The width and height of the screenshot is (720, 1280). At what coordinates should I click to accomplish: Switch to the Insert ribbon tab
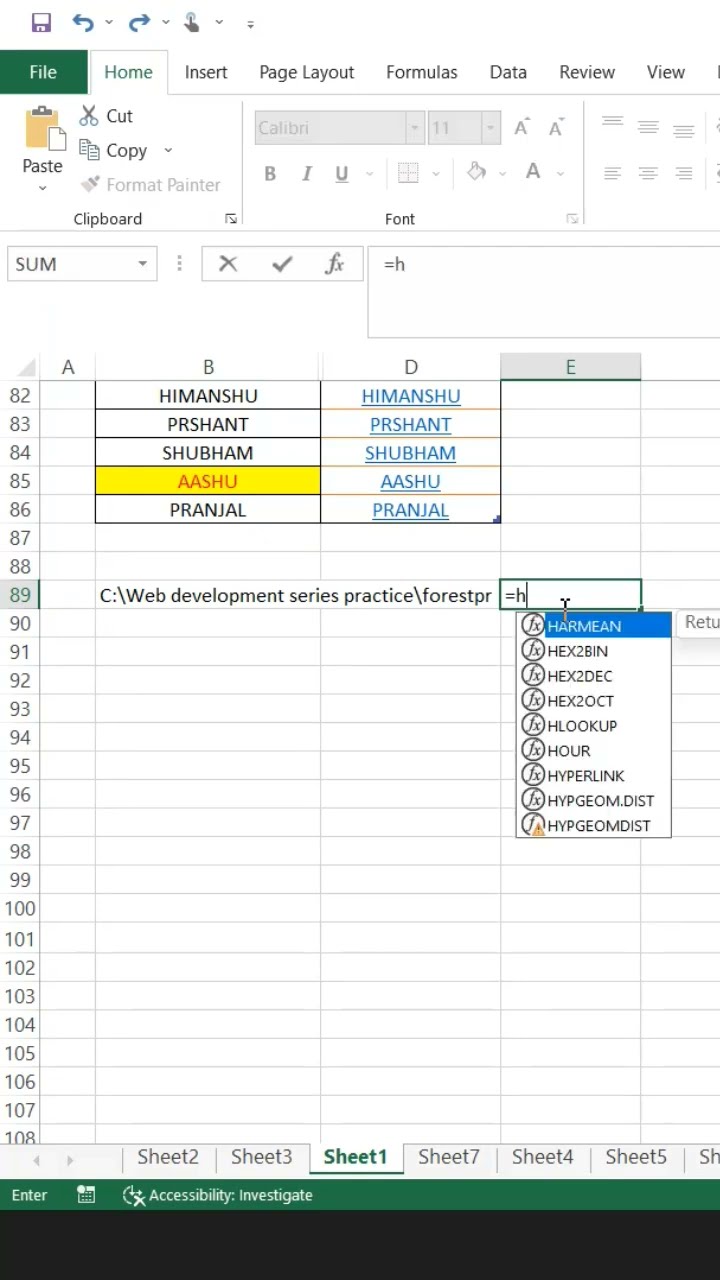[x=206, y=72]
